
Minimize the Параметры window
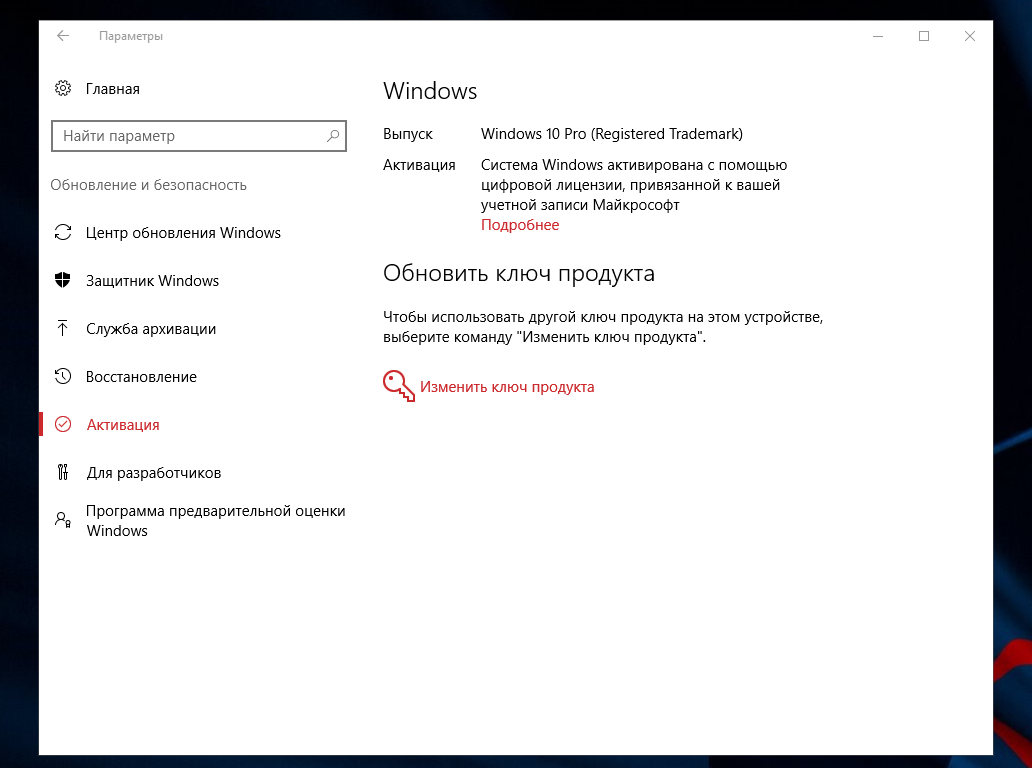click(x=878, y=36)
